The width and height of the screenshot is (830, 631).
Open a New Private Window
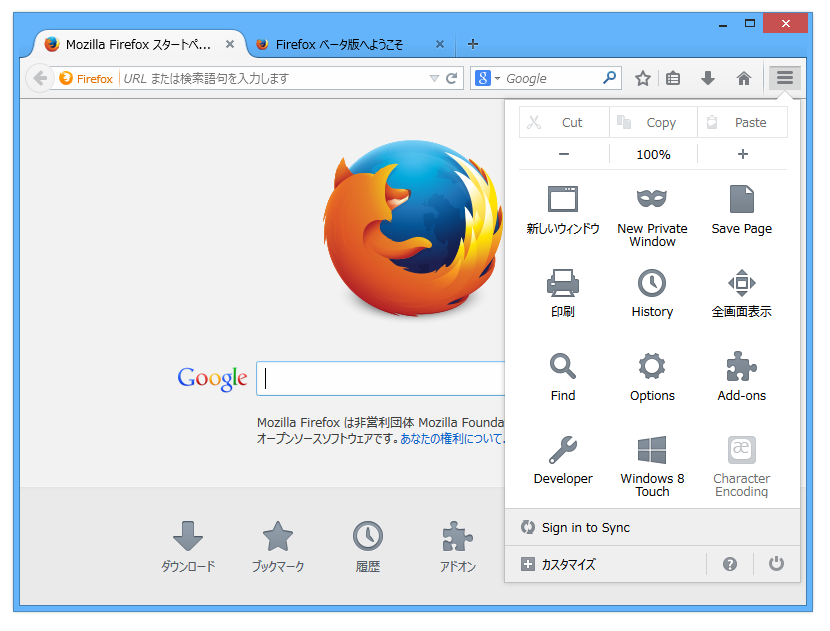[652, 210]
